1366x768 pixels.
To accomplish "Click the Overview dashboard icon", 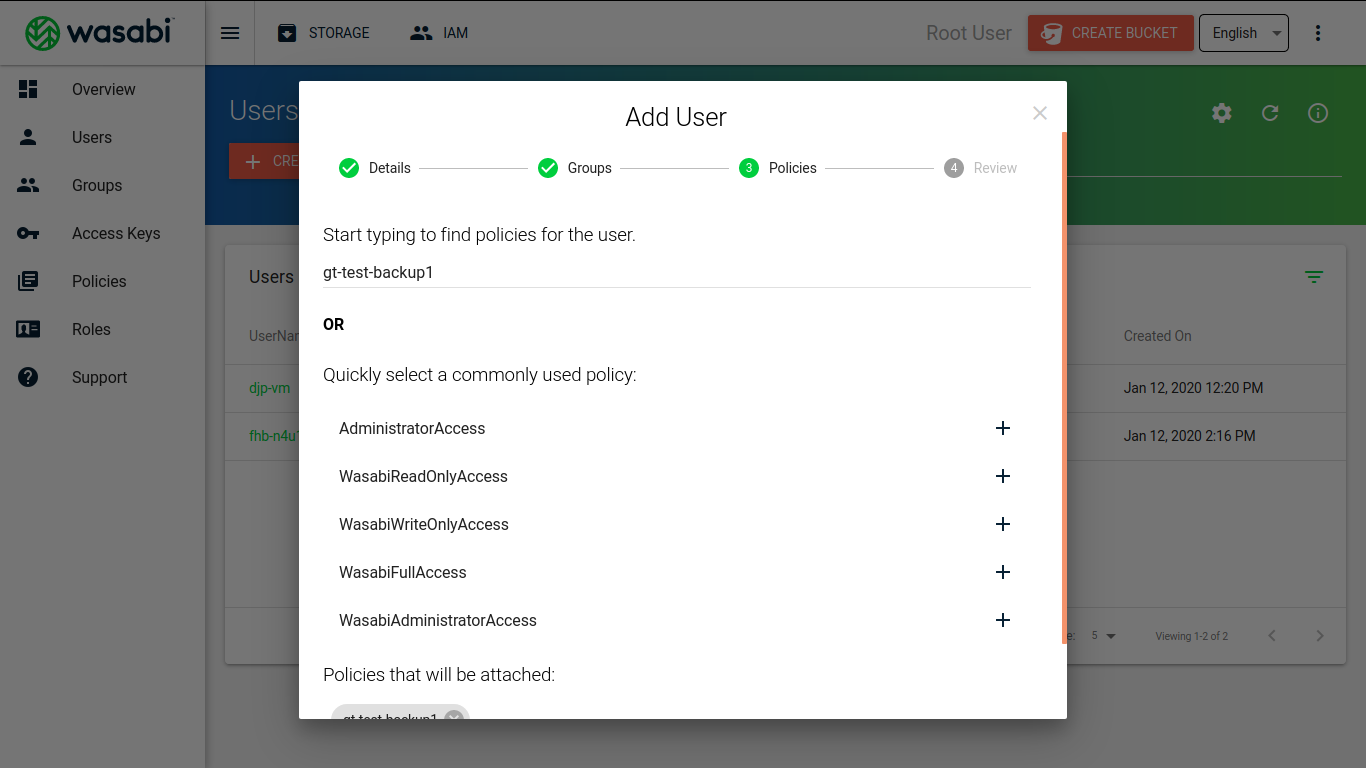I will pyautogui.click(x=28, y=89).
